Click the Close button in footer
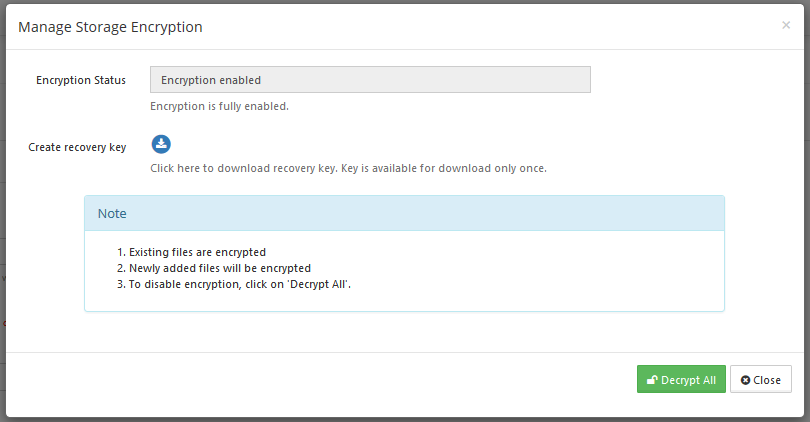 pyautogui.click(x=760, y=379)
